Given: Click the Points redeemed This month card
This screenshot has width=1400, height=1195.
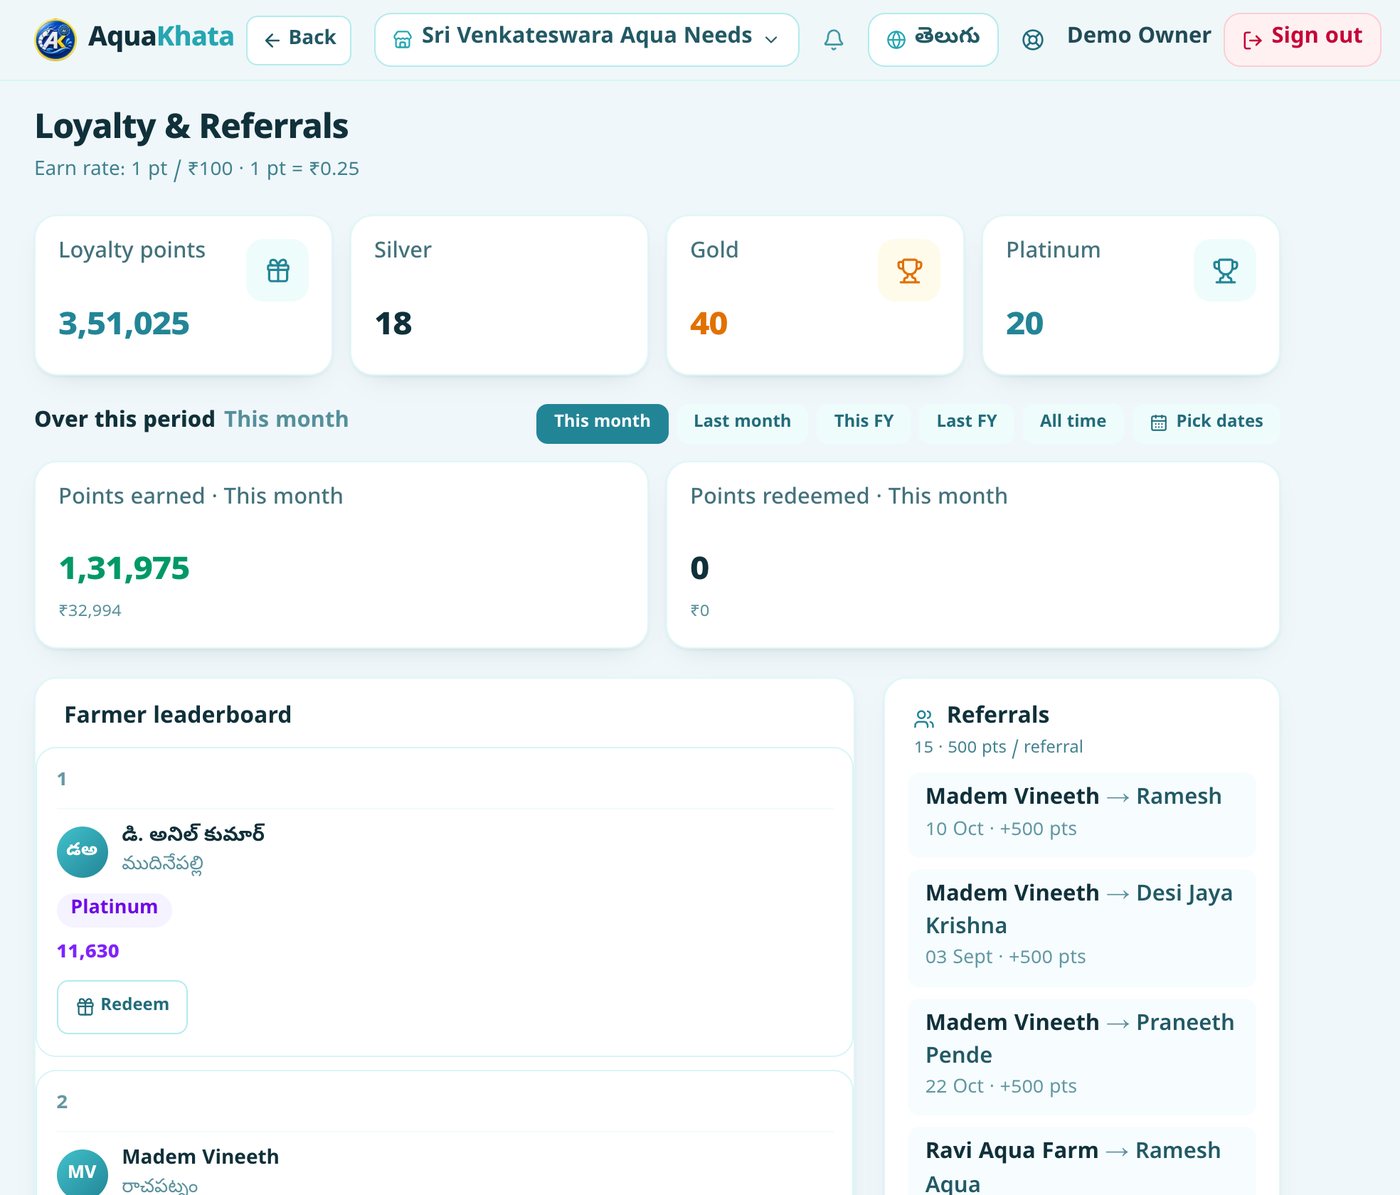Looking at the screenshot, I should tap(973, 555).
